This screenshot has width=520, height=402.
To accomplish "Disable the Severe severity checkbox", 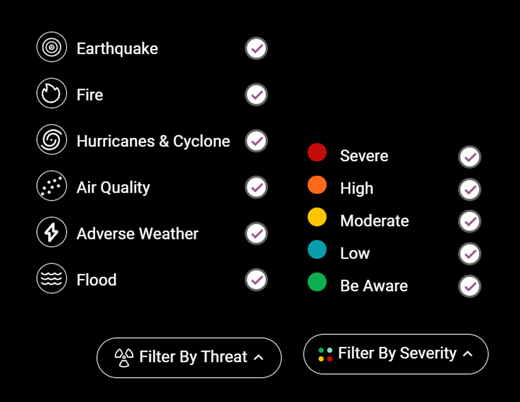I will [x=470, y=157].
